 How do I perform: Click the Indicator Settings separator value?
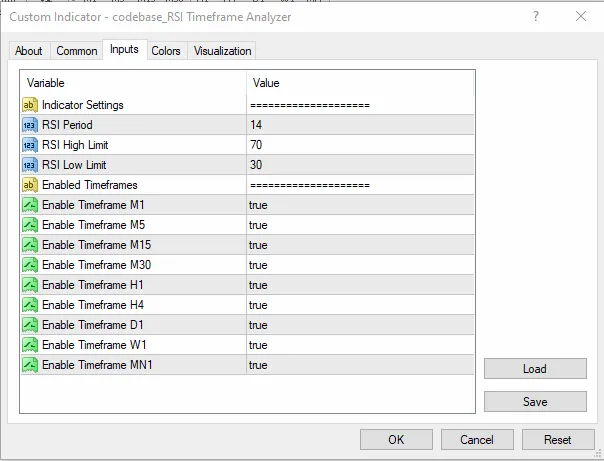(310, 105)
